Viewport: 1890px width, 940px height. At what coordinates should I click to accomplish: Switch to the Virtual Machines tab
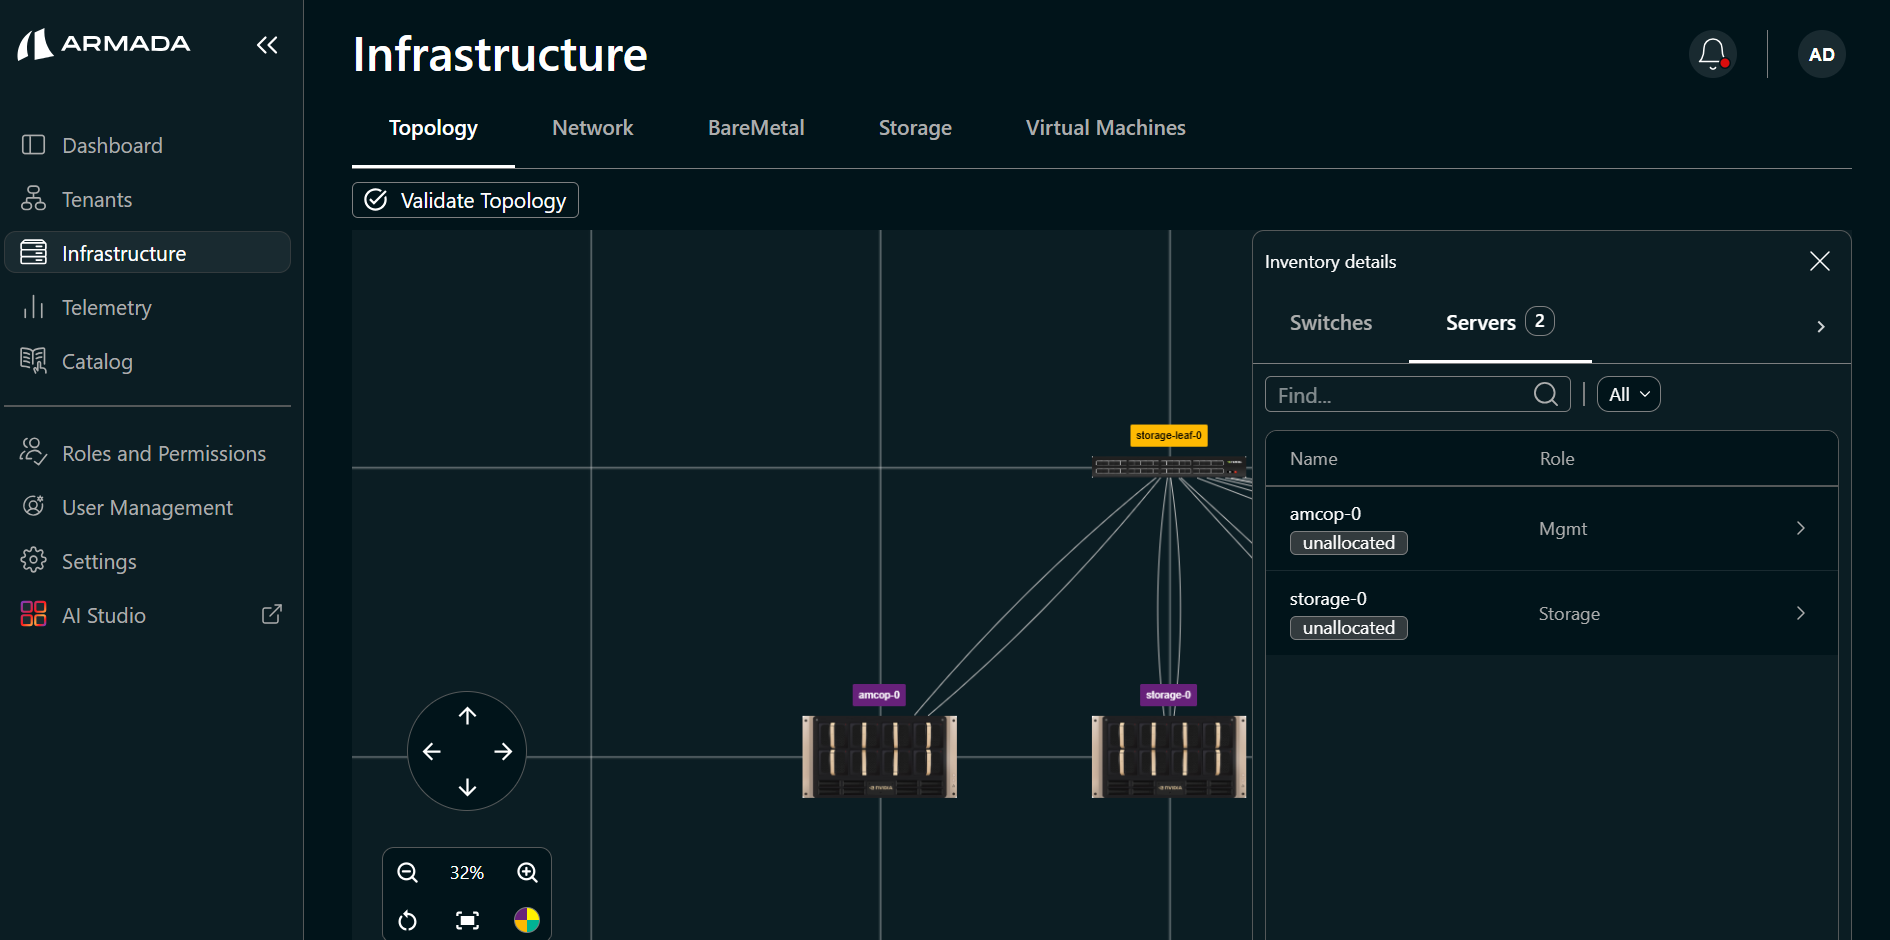[1105, 128]
